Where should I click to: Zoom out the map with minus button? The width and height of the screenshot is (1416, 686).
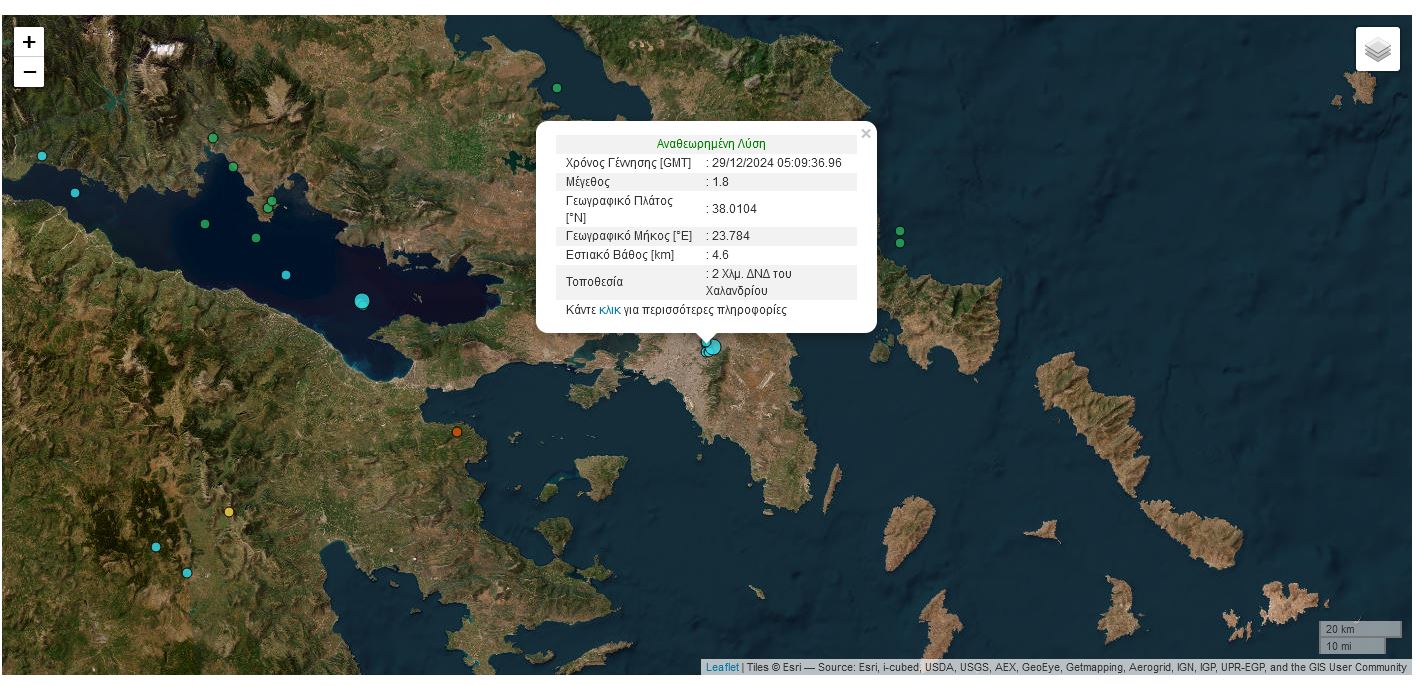(29, 72)
